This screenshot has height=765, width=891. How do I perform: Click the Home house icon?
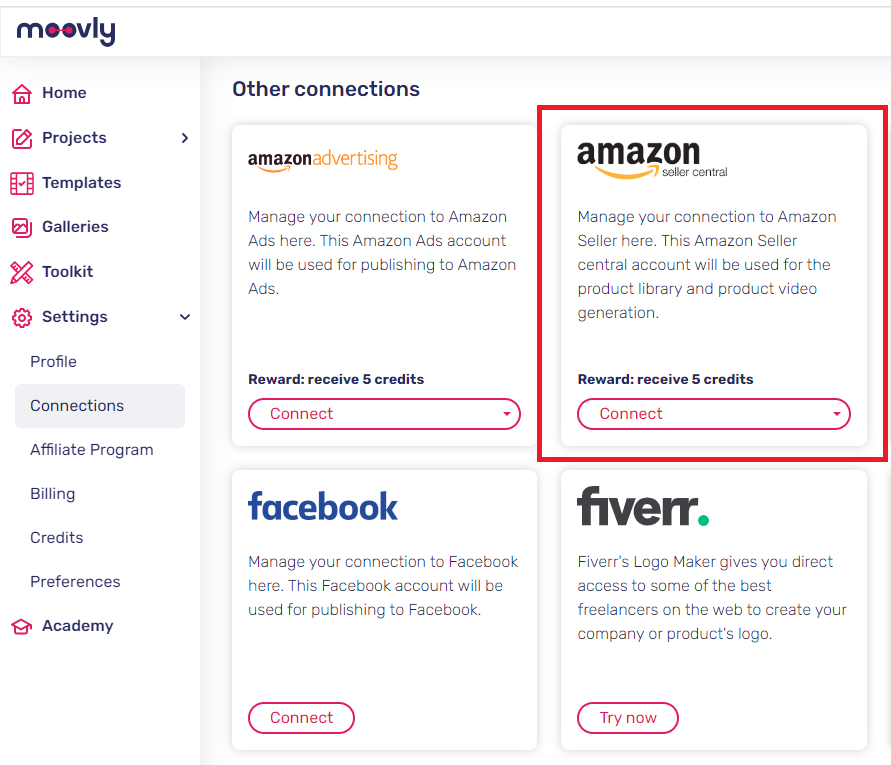pos(22,94)
